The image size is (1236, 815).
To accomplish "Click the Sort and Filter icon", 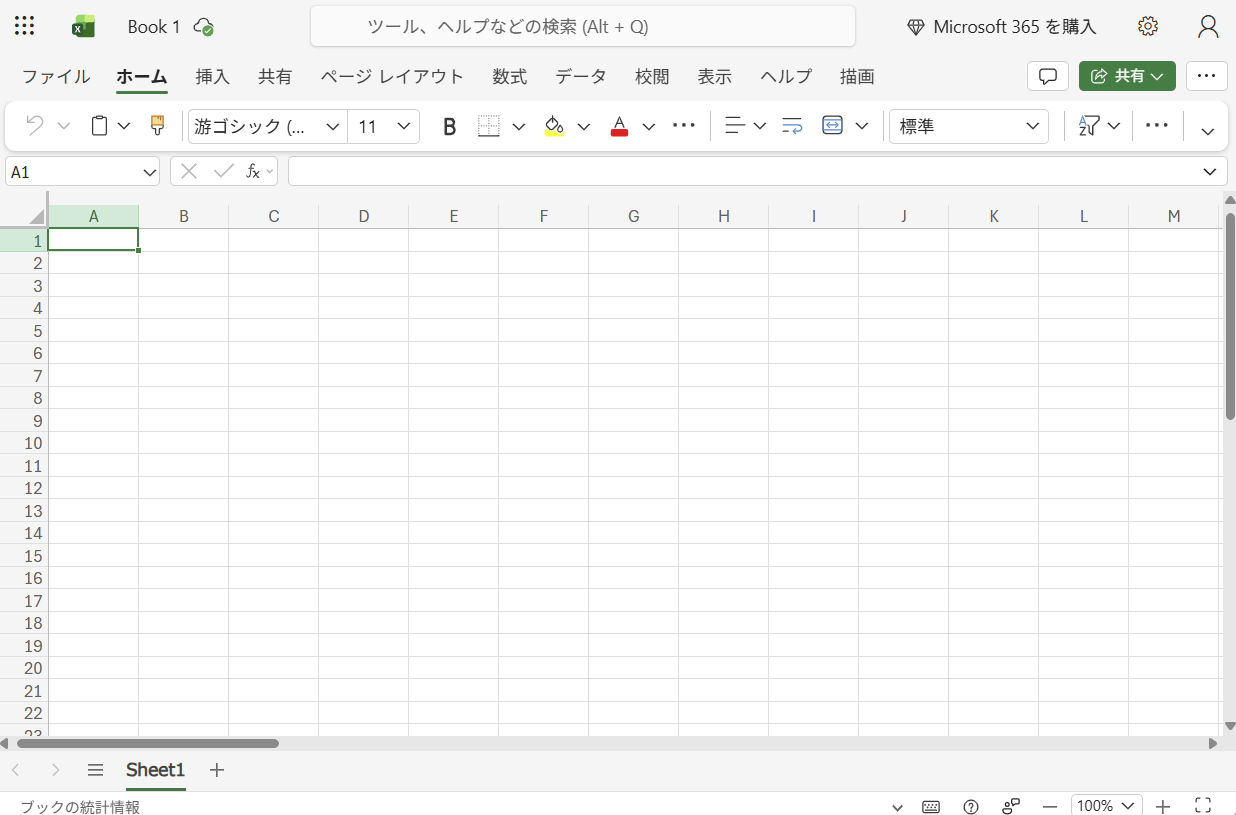I will (x=1088, y=126).
